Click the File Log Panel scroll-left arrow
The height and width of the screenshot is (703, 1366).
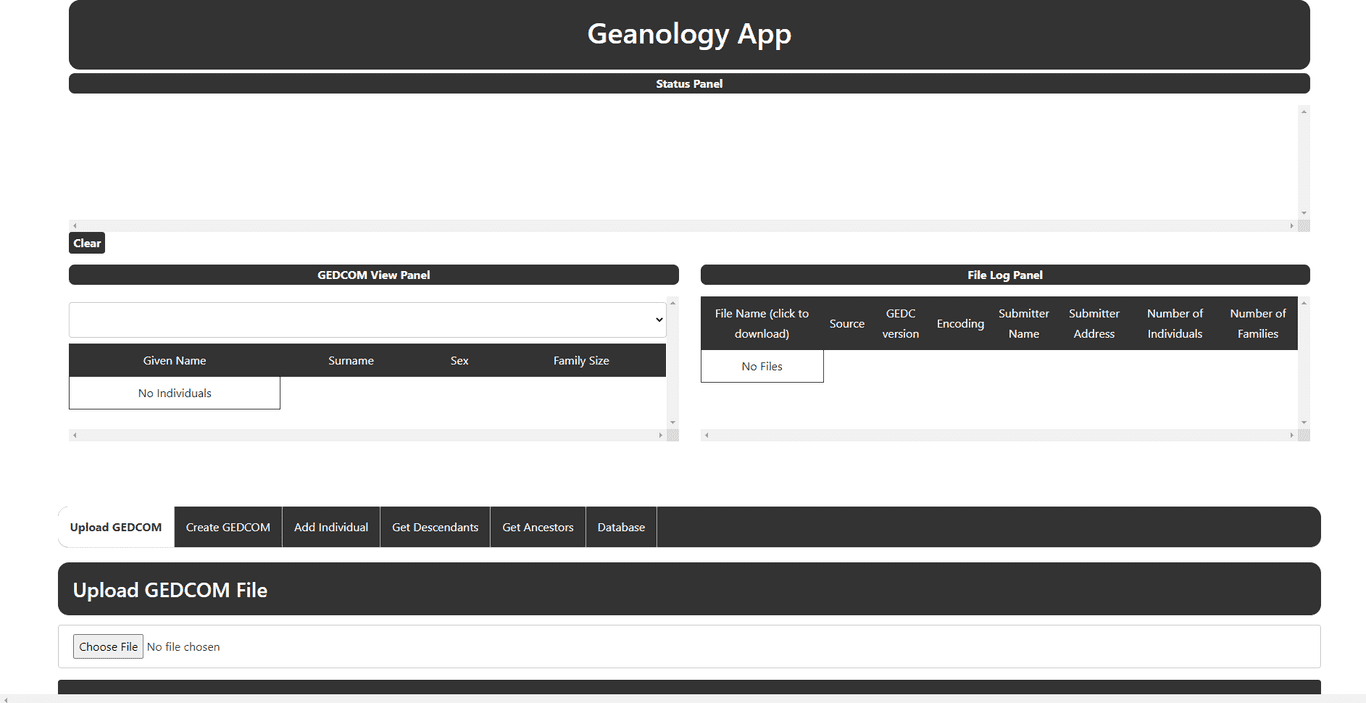707,435
